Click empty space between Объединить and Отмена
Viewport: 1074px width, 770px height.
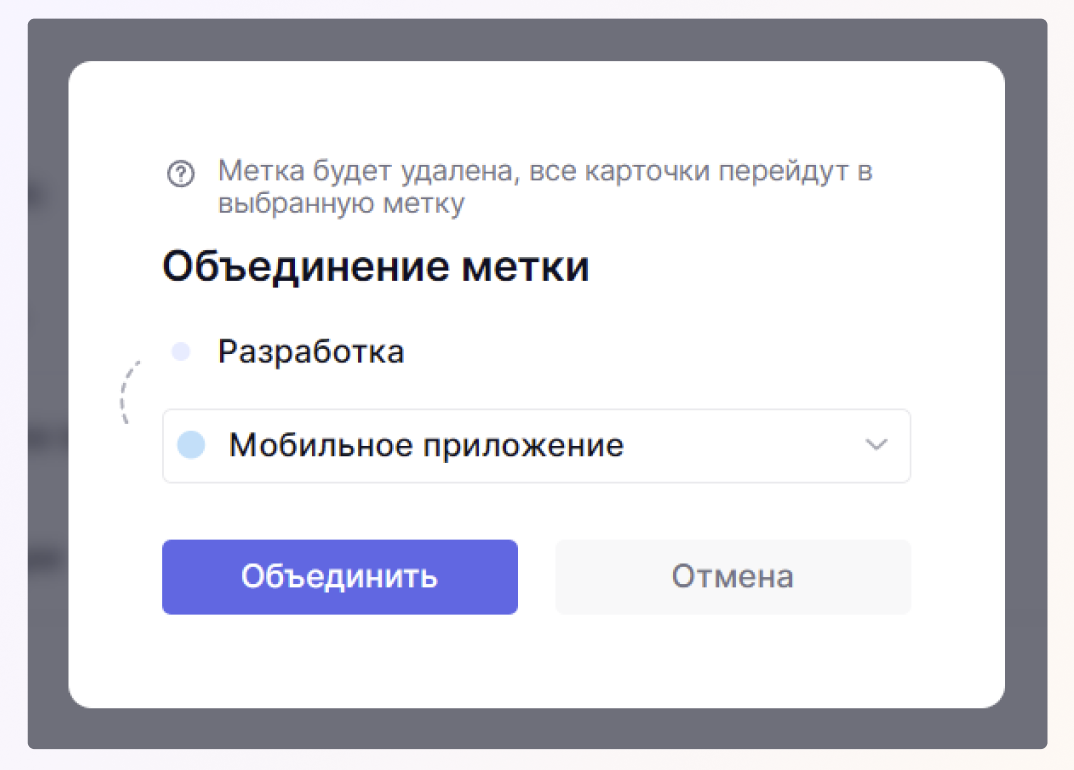(537, 577)
